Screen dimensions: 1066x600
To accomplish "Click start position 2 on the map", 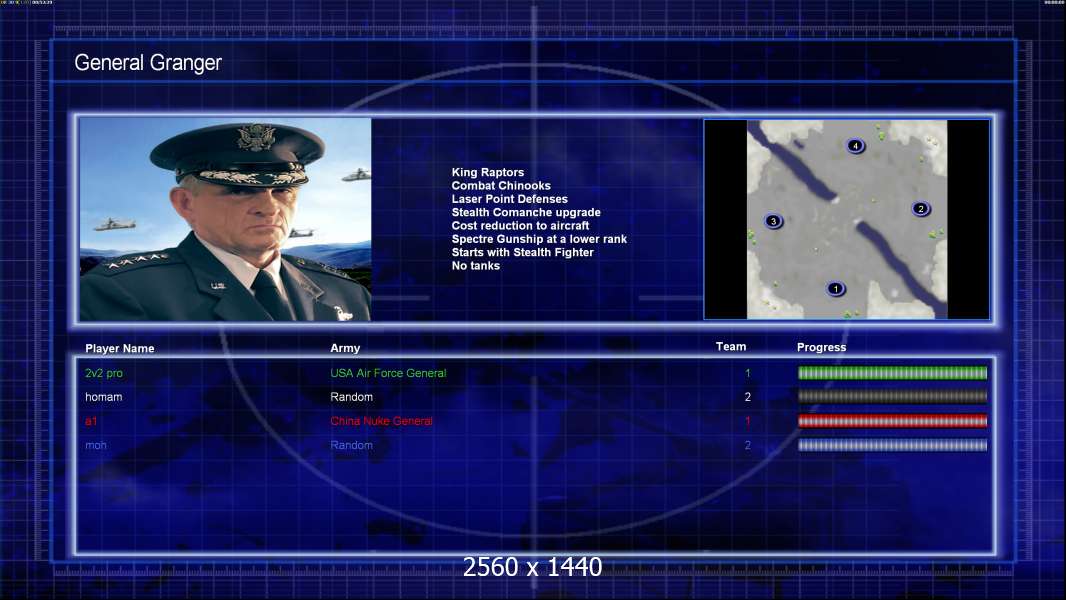I will 921,209.
